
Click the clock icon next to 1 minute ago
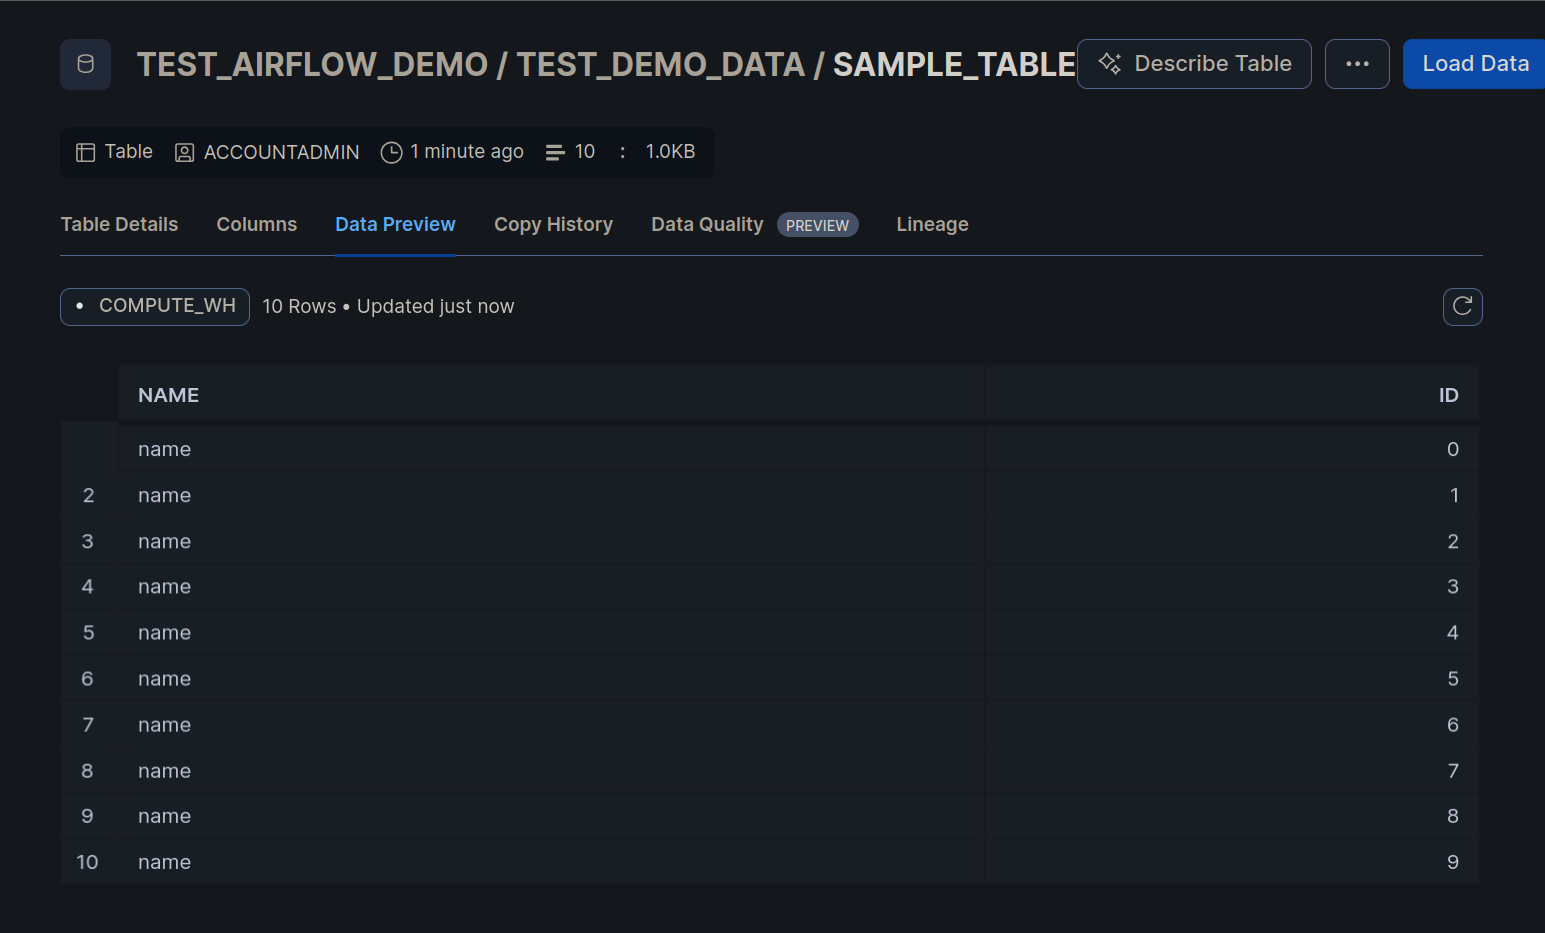click(x=391, y=152)
